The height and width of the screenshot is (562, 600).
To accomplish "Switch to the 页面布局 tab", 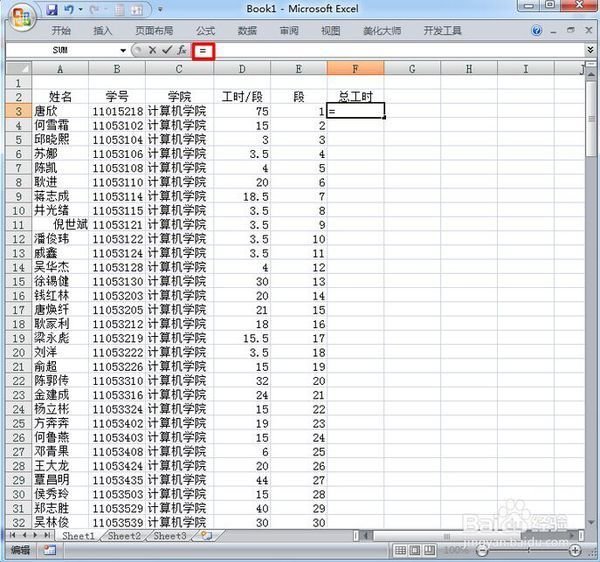I will coord(154,31).
